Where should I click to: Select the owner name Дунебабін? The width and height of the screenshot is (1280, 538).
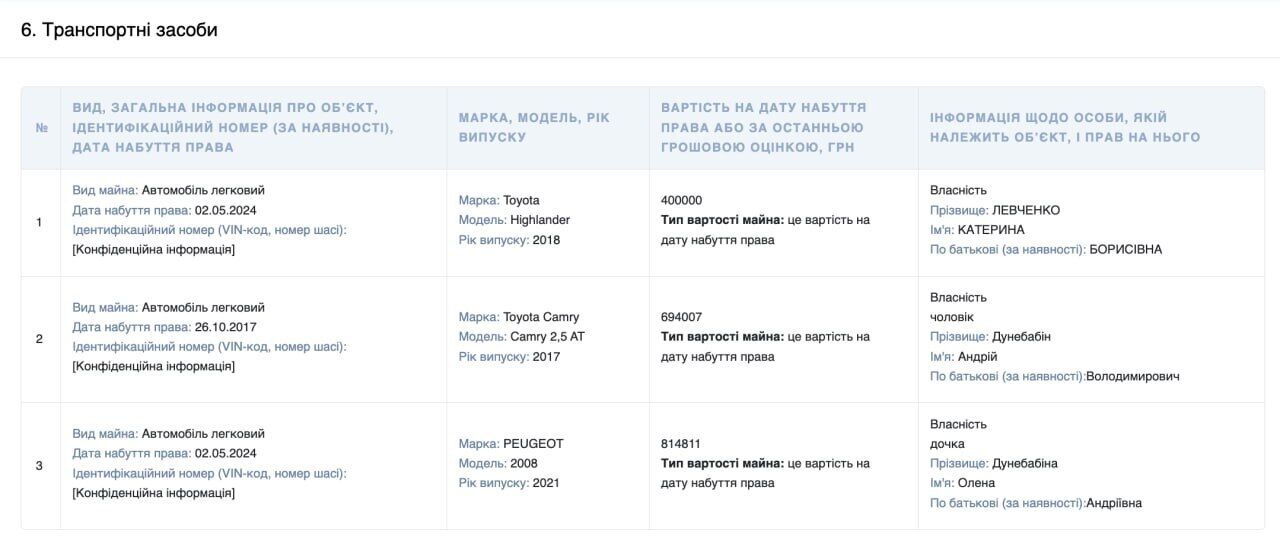tap(1021, 337)
